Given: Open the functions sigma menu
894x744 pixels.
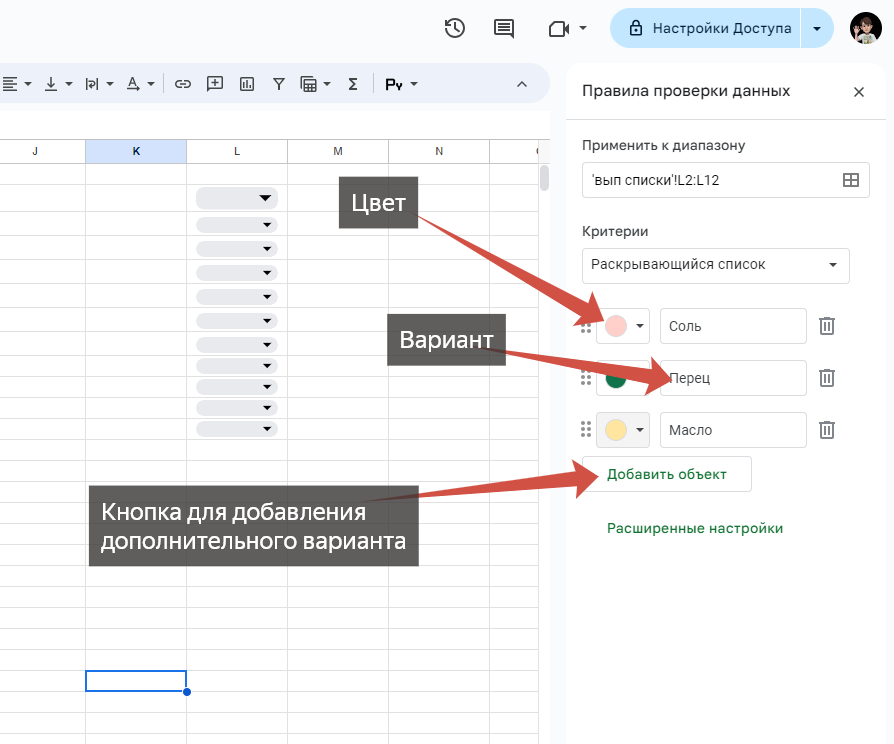Looking at the screenshot, I should [x=353, y=84].
